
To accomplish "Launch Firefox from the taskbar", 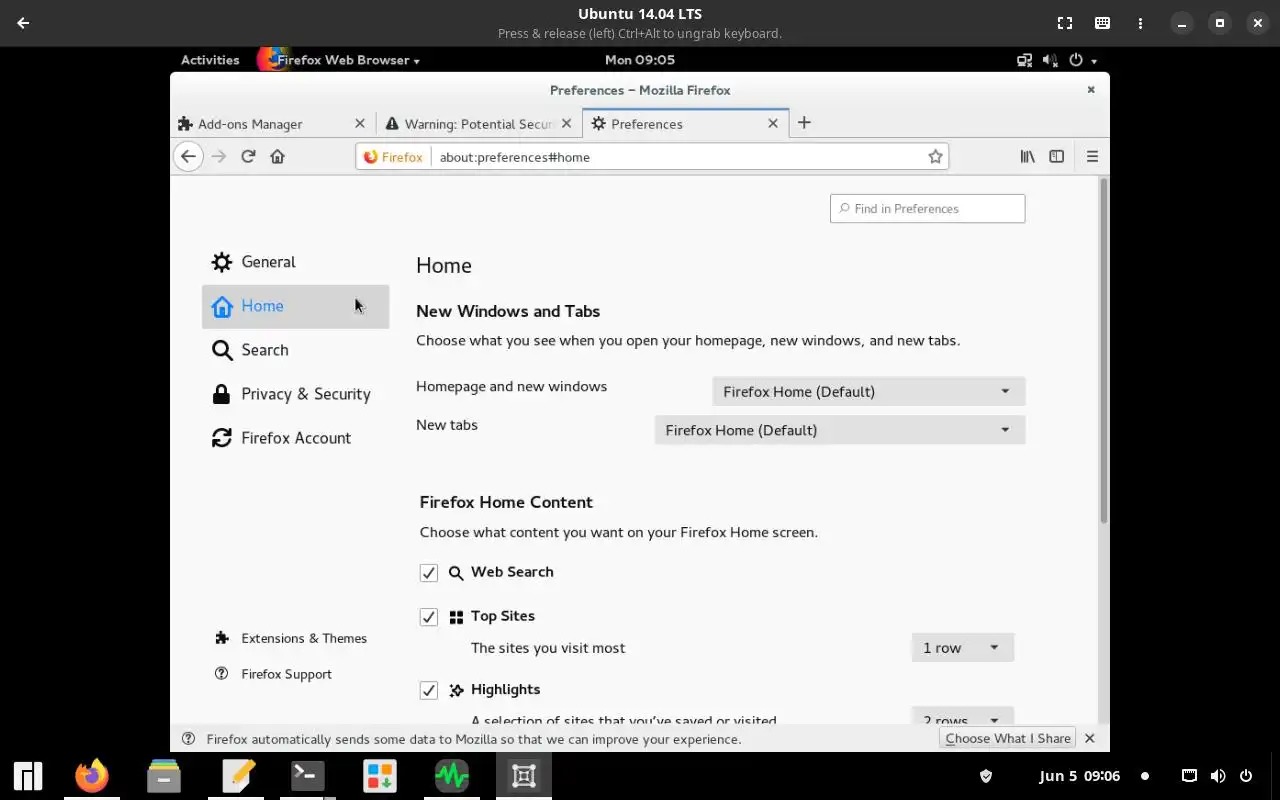I will click(x=92, y=776).
